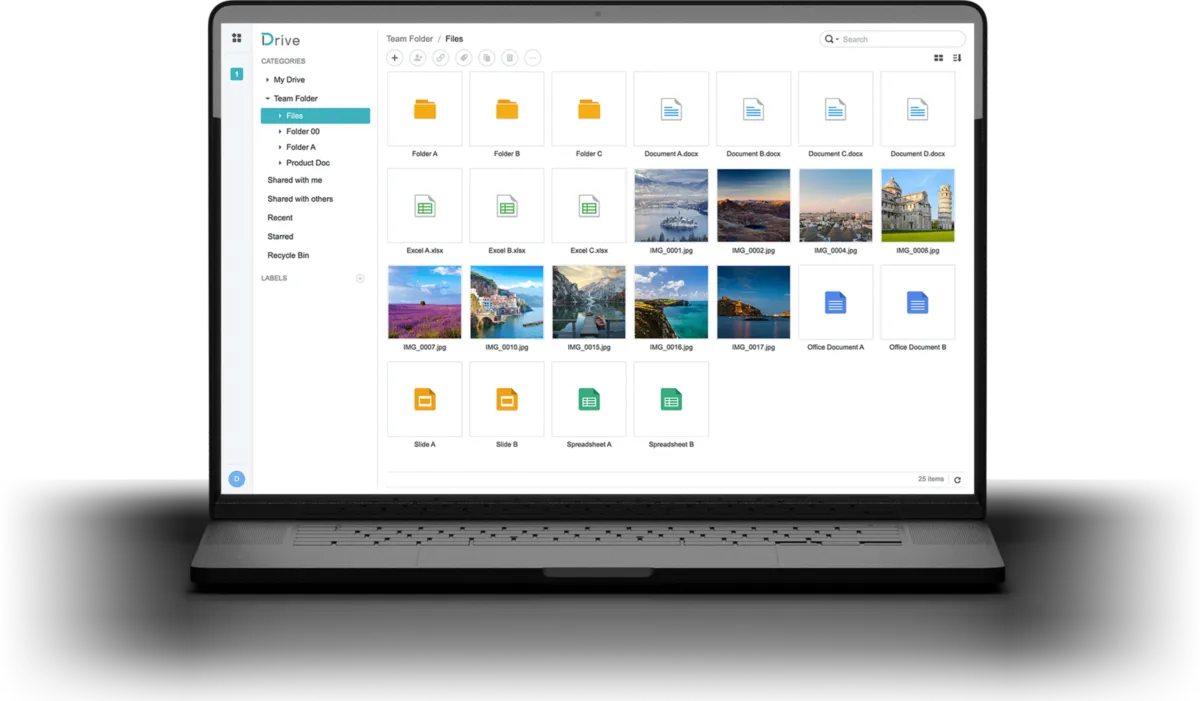The image size is (1200, 701).
Task: Select Slide B file icon
Action: 507,399
